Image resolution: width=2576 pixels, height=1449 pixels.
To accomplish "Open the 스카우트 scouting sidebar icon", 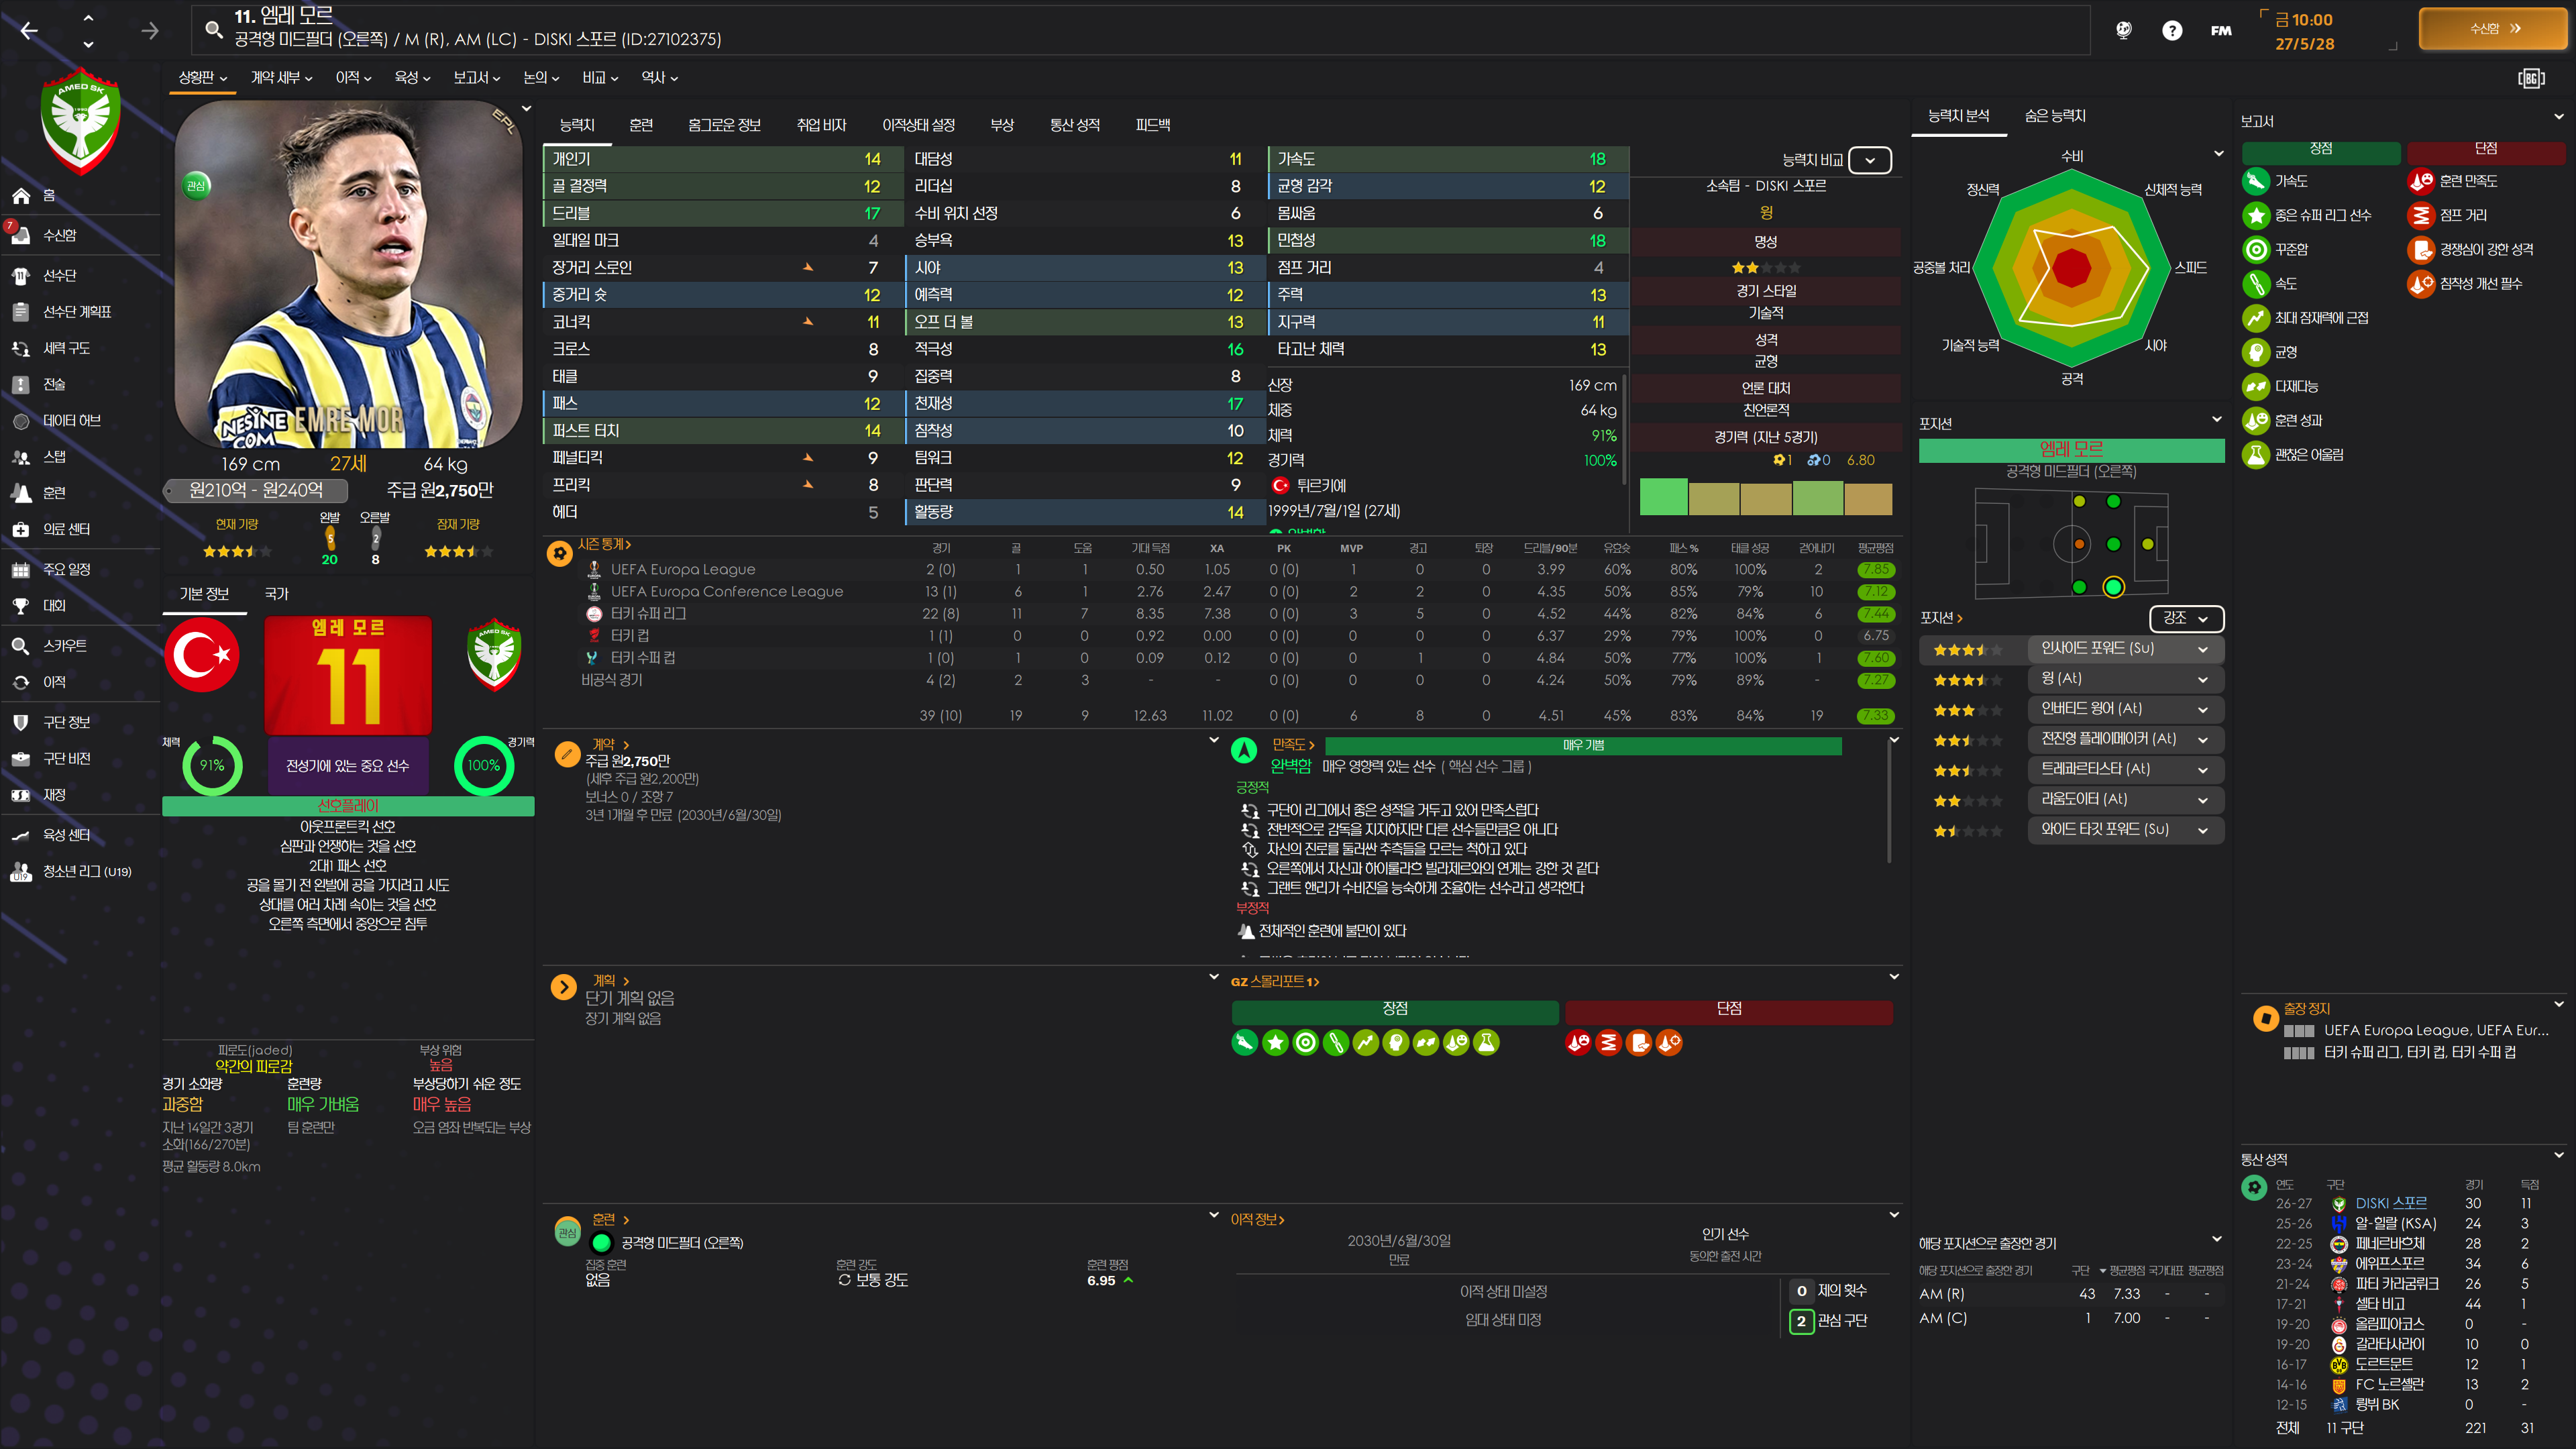I will pos(21,646).
